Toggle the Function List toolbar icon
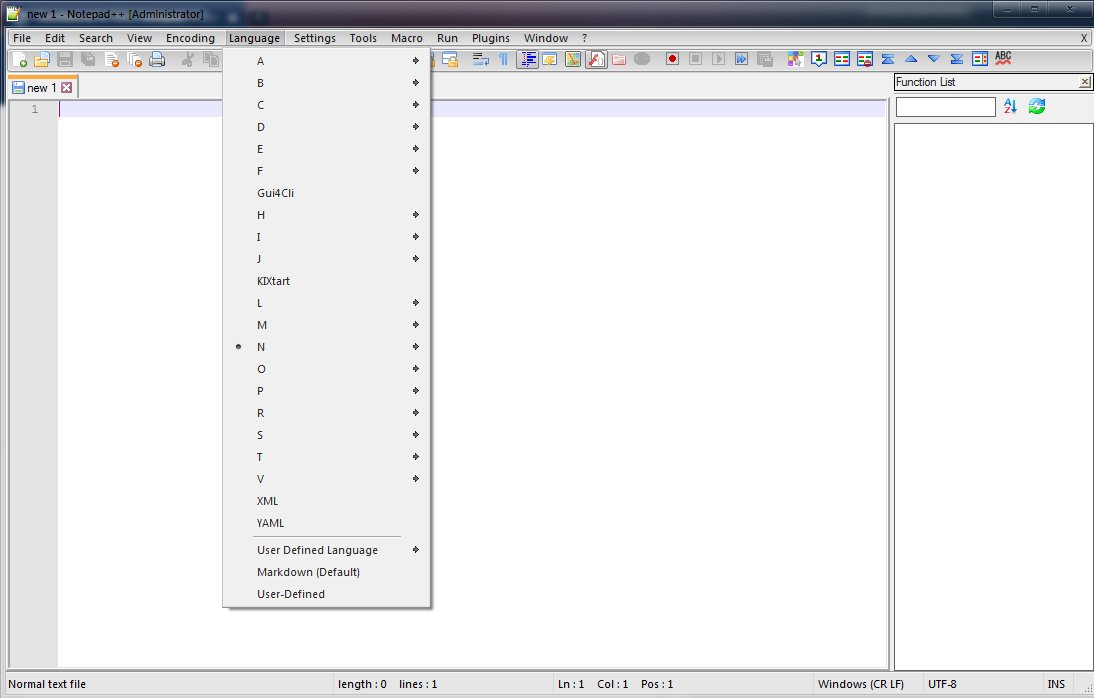Image resolution: width=1094 pixels, height=698 pixels. tap(596, 59)
